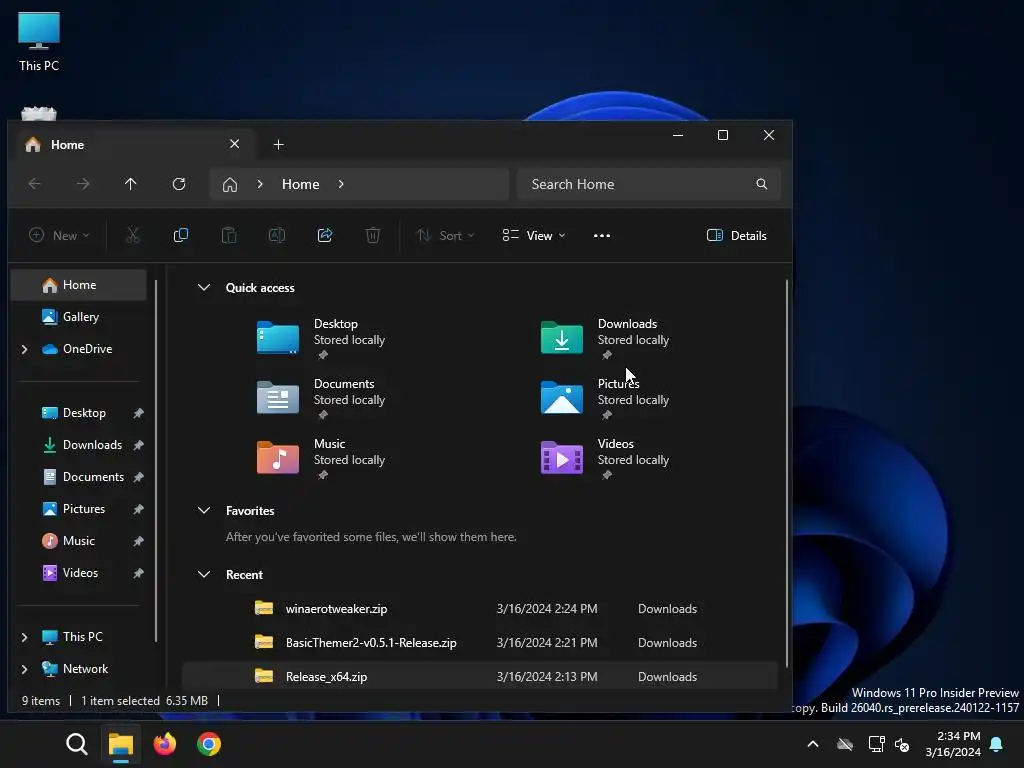Click the magnifier icon in Search Home
The width and height of the screenshot is (1024, 768).
pos(761,184)
